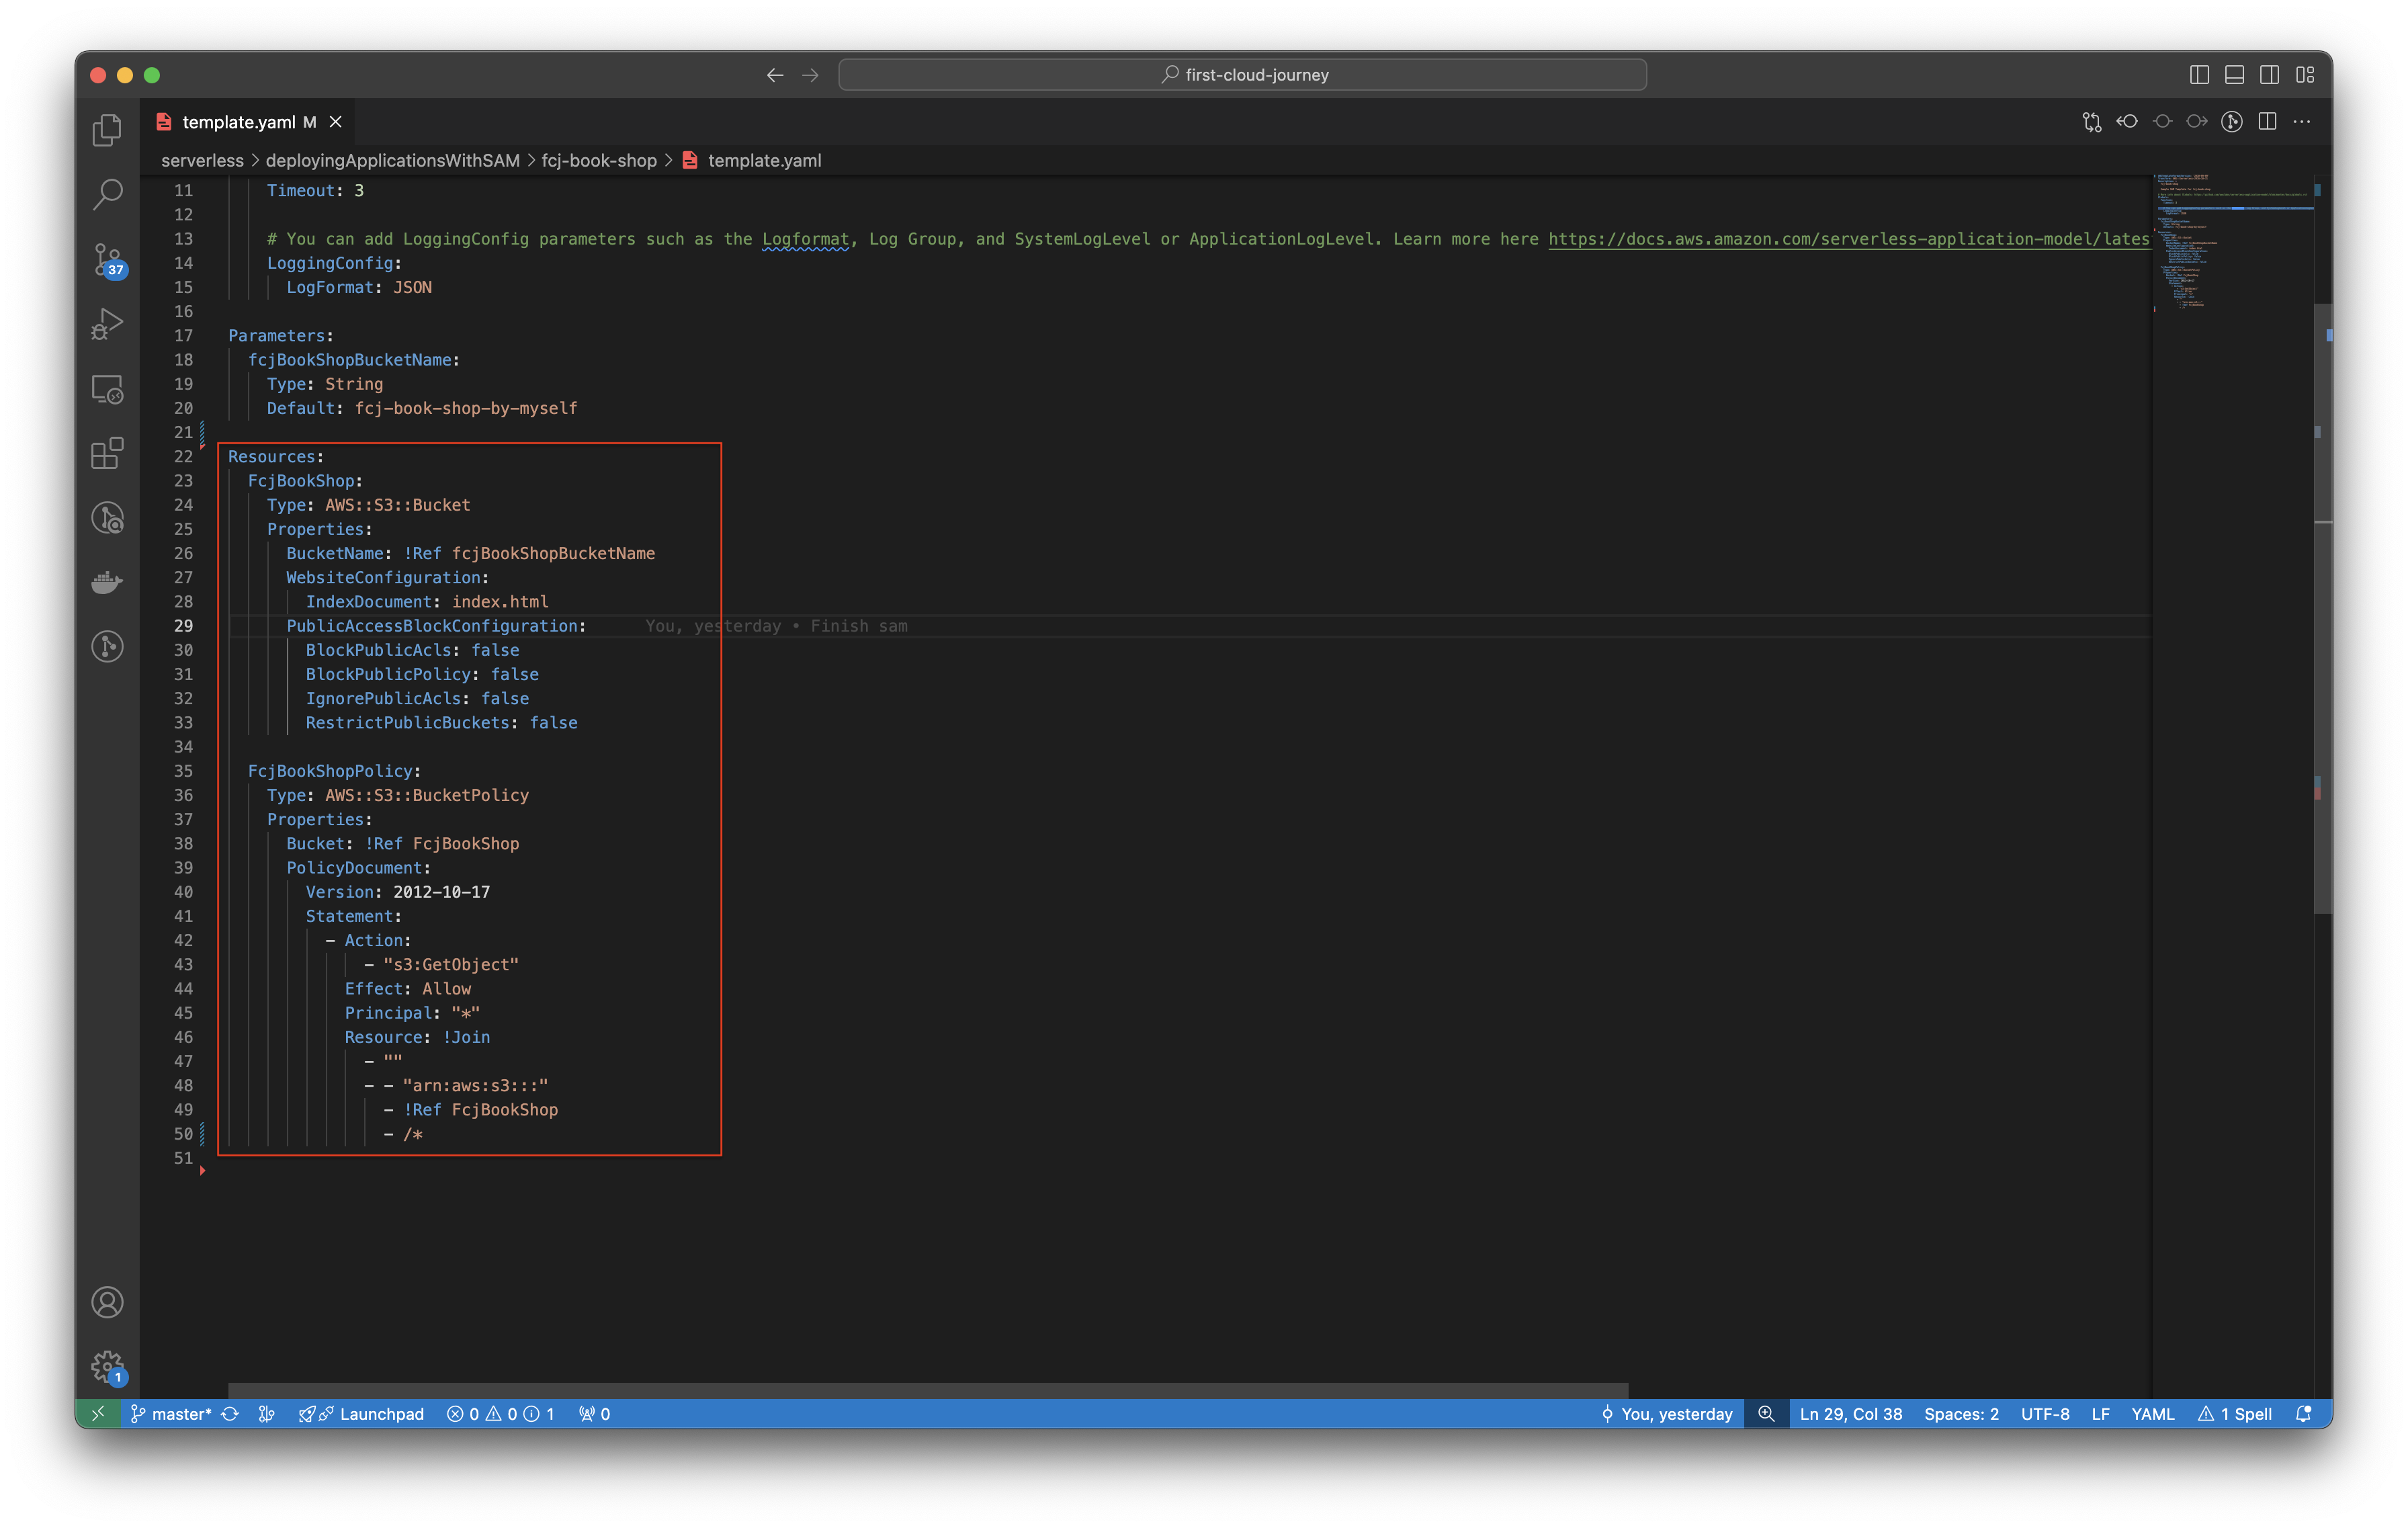Toggle bottom panel visibility
Screen dimensions: 2408x1528
[x=2234, y=75]
